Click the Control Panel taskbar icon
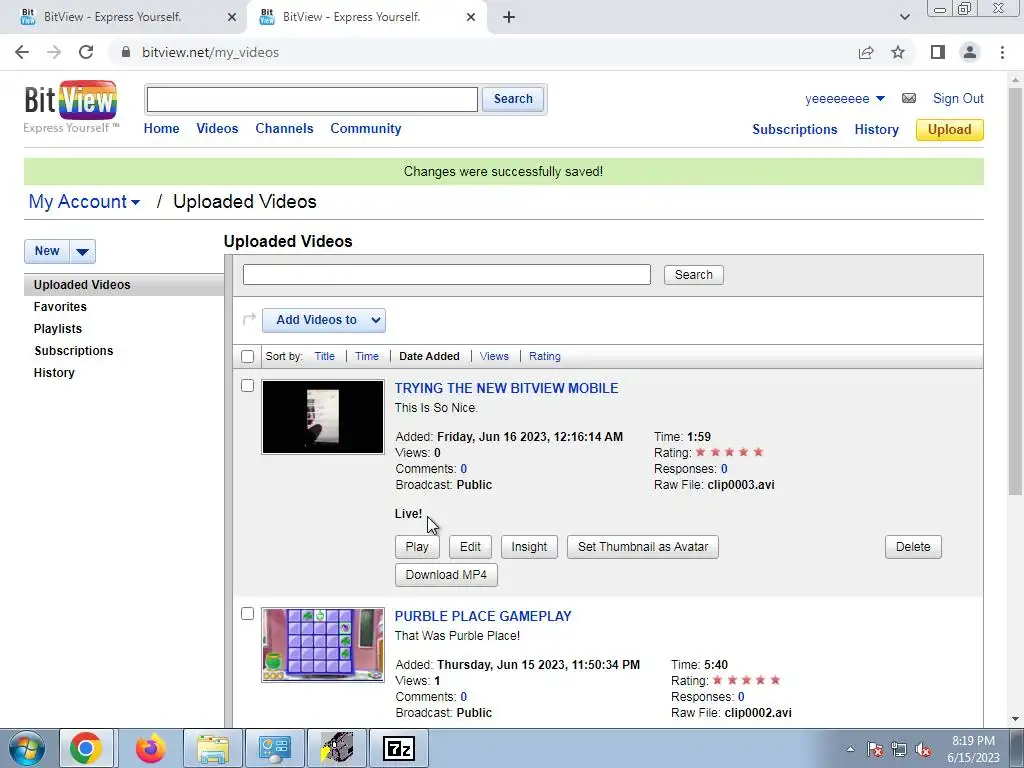Screen dimensions: 1024x768 pos(274,748)
